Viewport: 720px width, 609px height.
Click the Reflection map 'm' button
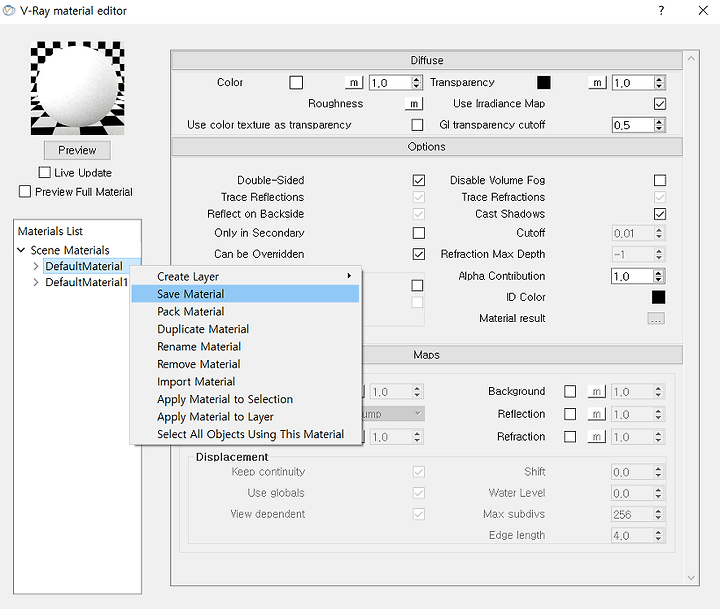596,414
